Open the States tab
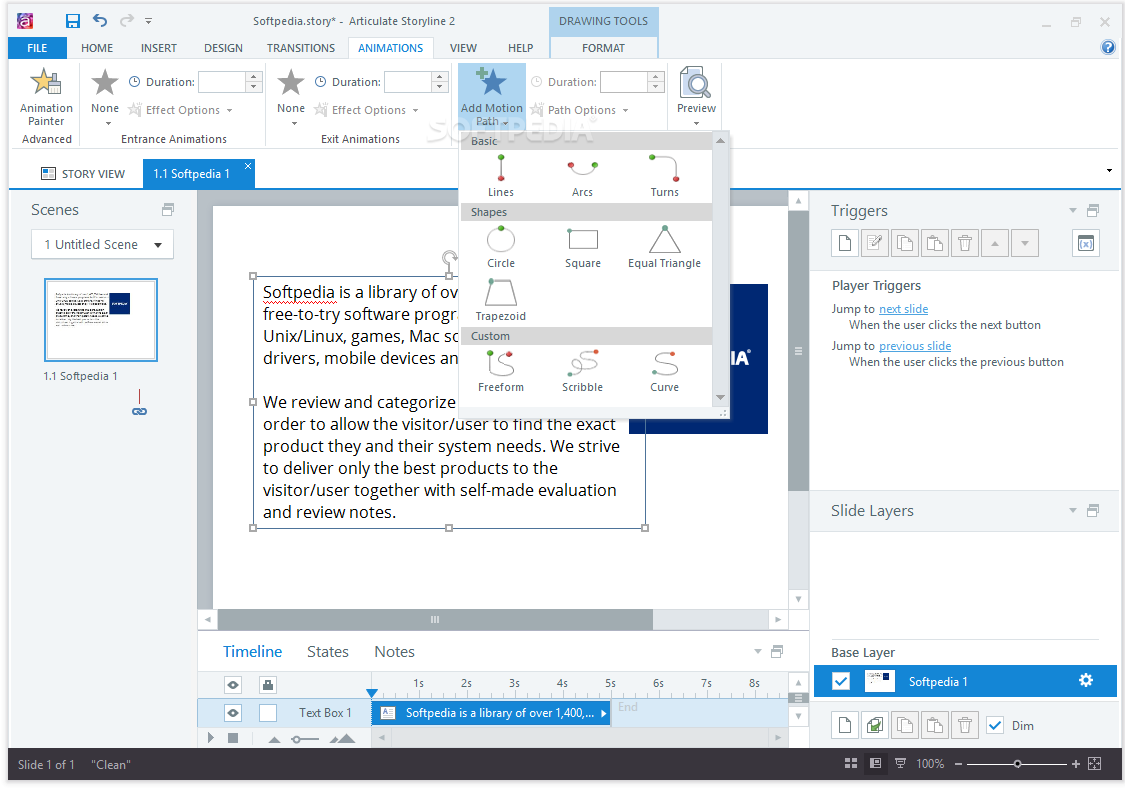1125x788 pixels. coord(328,652)
